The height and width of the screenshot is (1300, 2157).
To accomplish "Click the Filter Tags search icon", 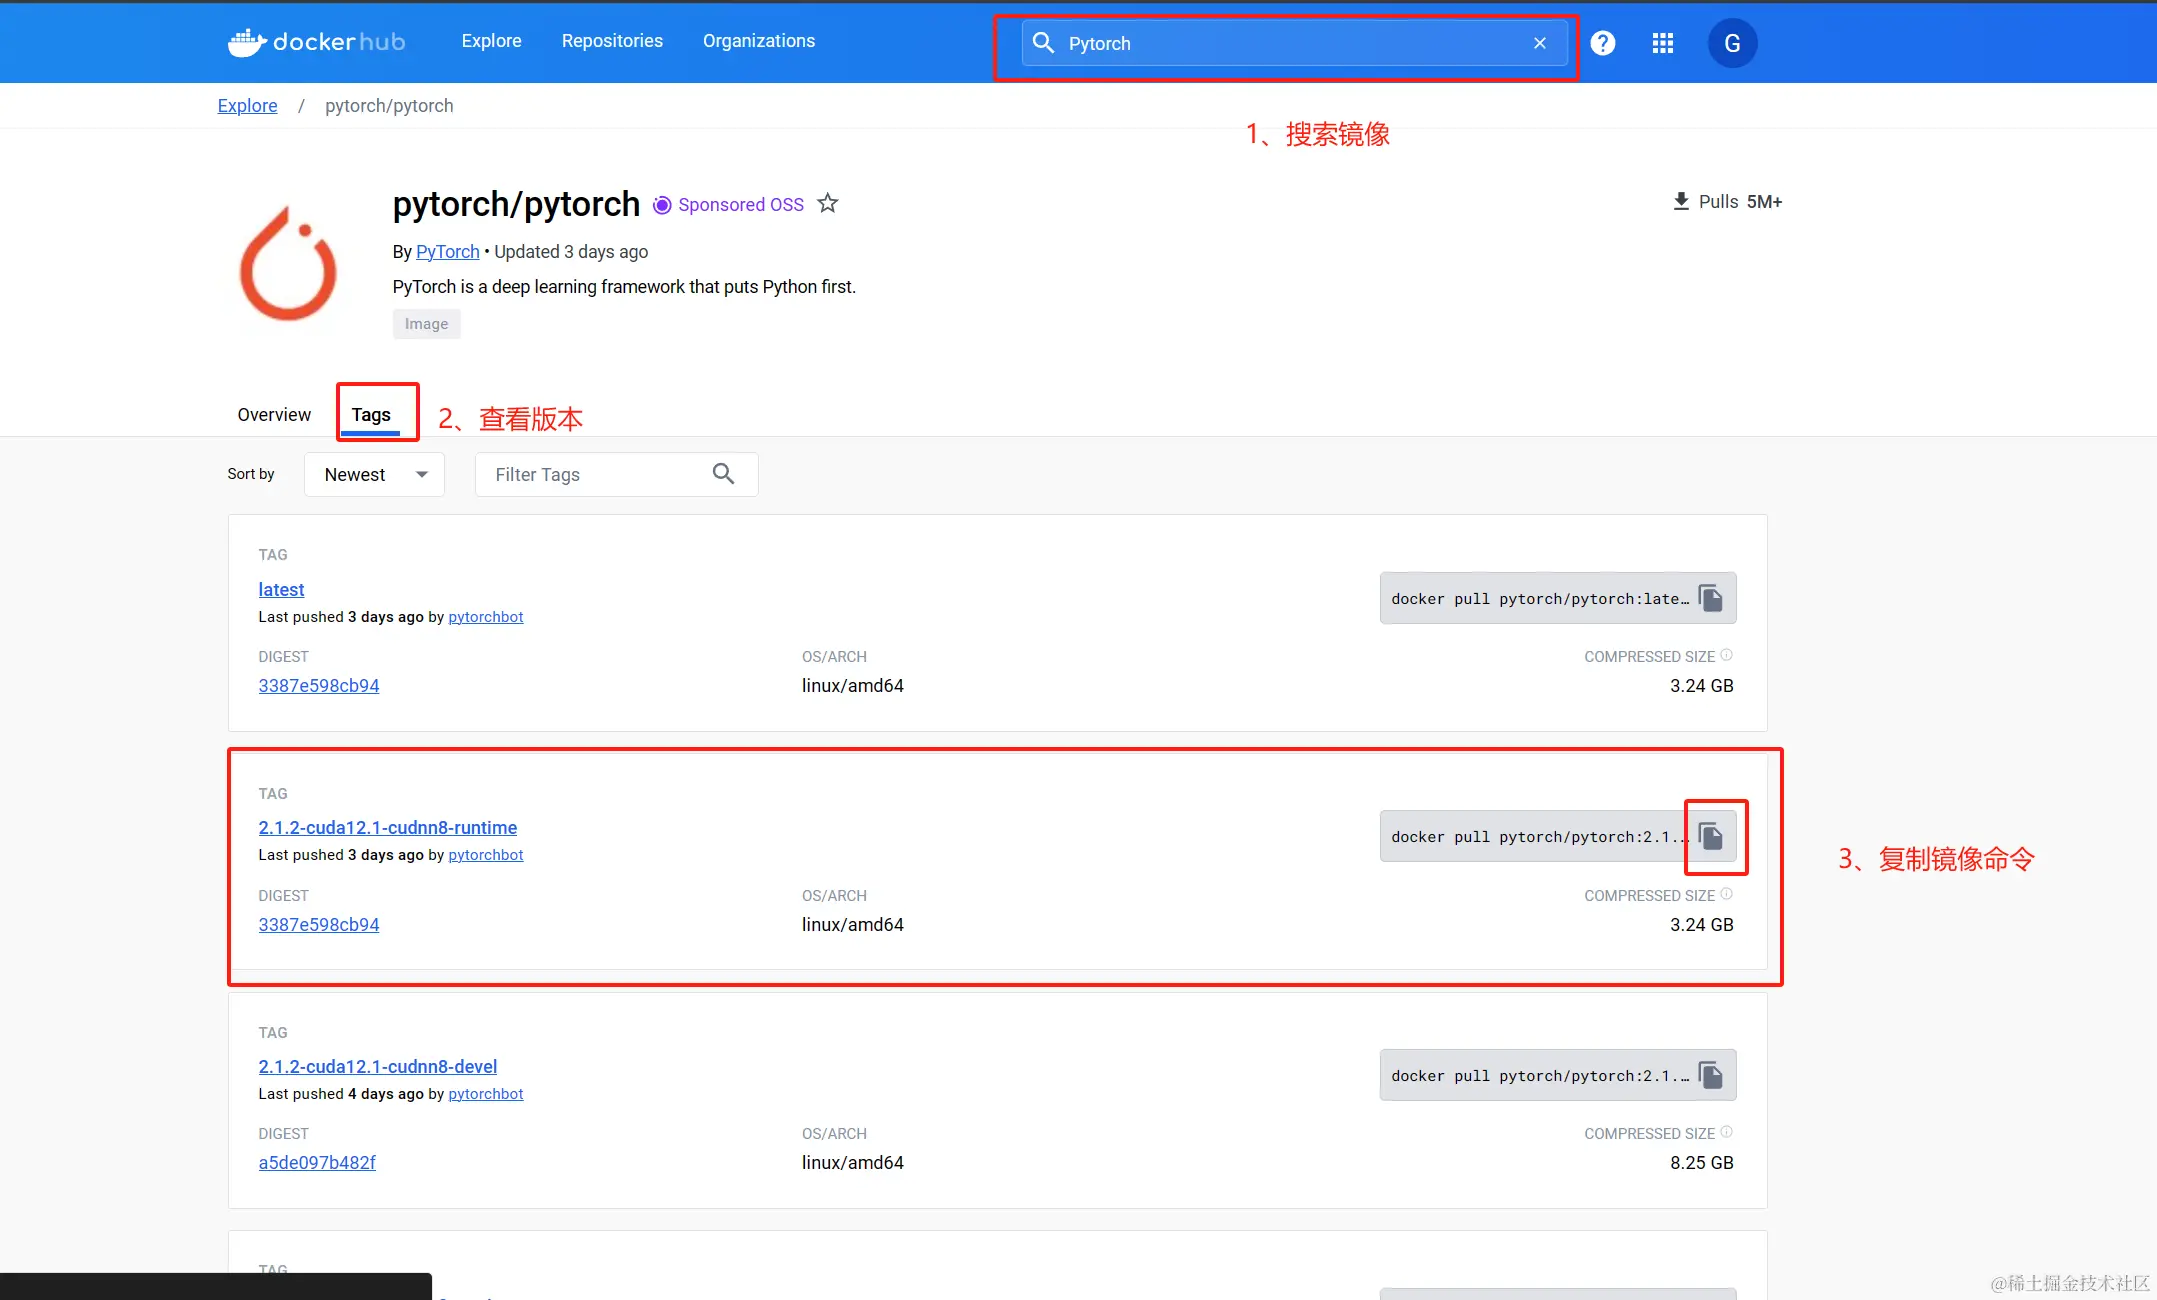I will (x=723, y=474).
